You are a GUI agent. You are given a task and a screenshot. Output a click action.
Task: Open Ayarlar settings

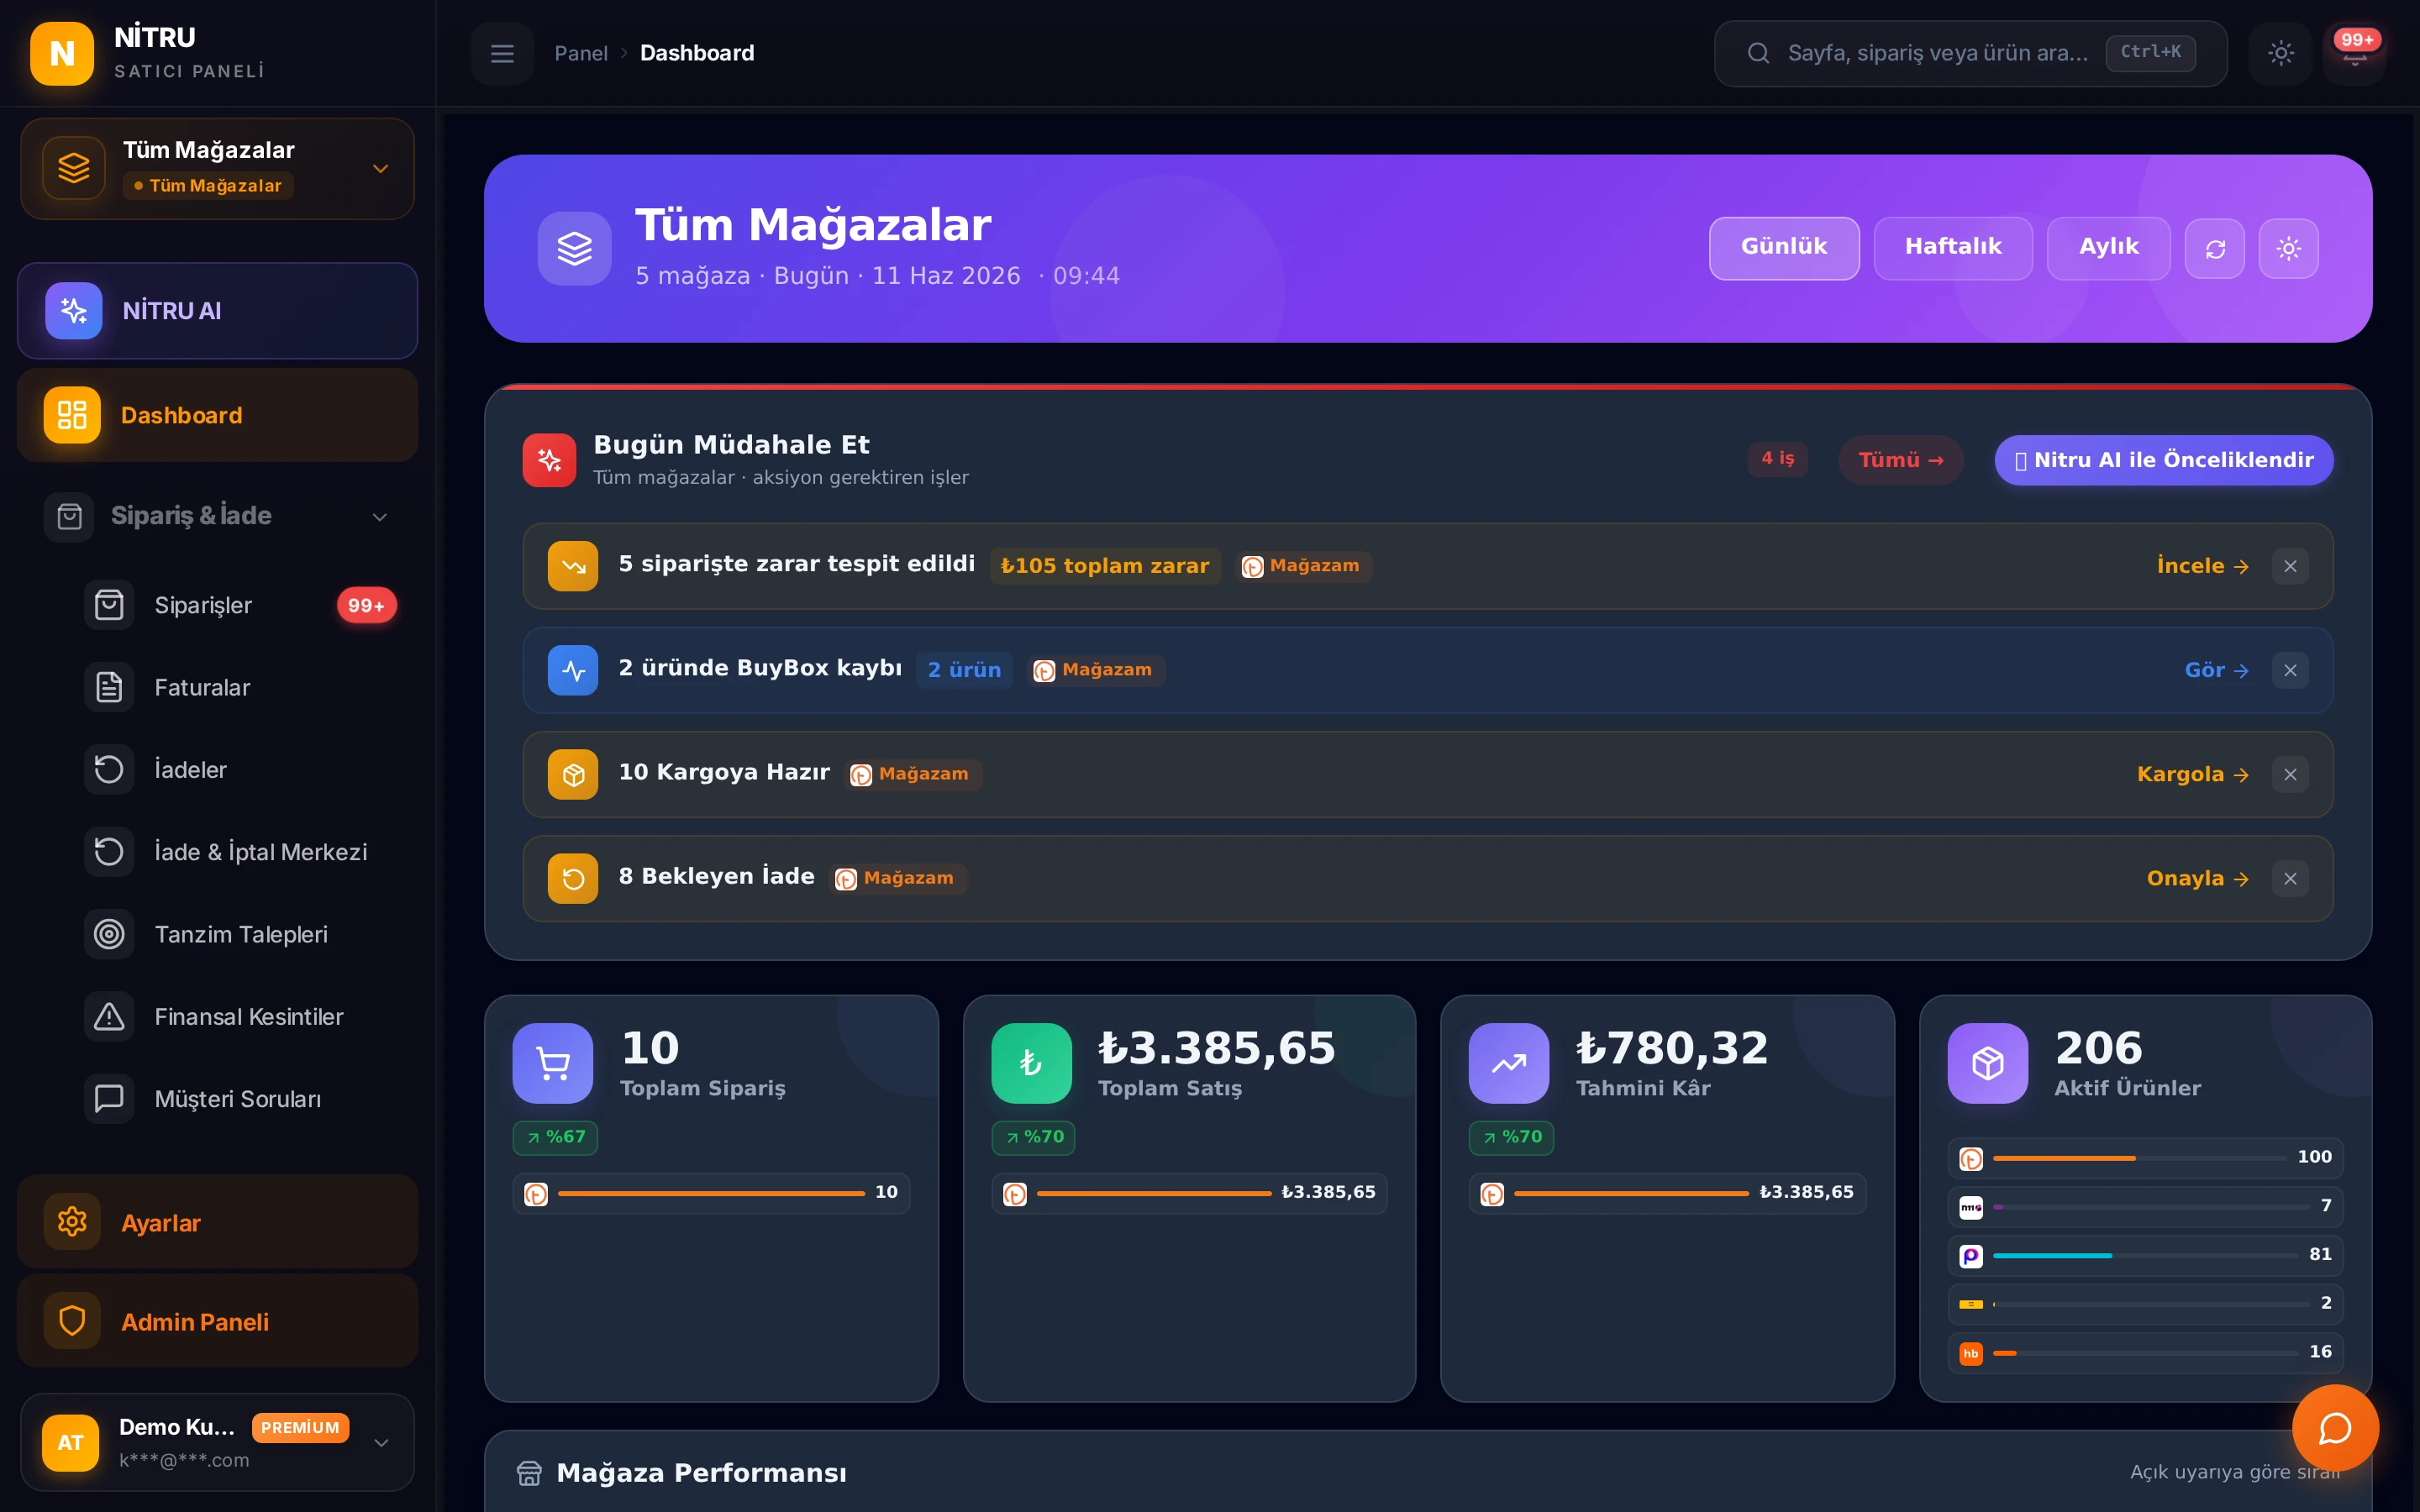coord(217,1222)
